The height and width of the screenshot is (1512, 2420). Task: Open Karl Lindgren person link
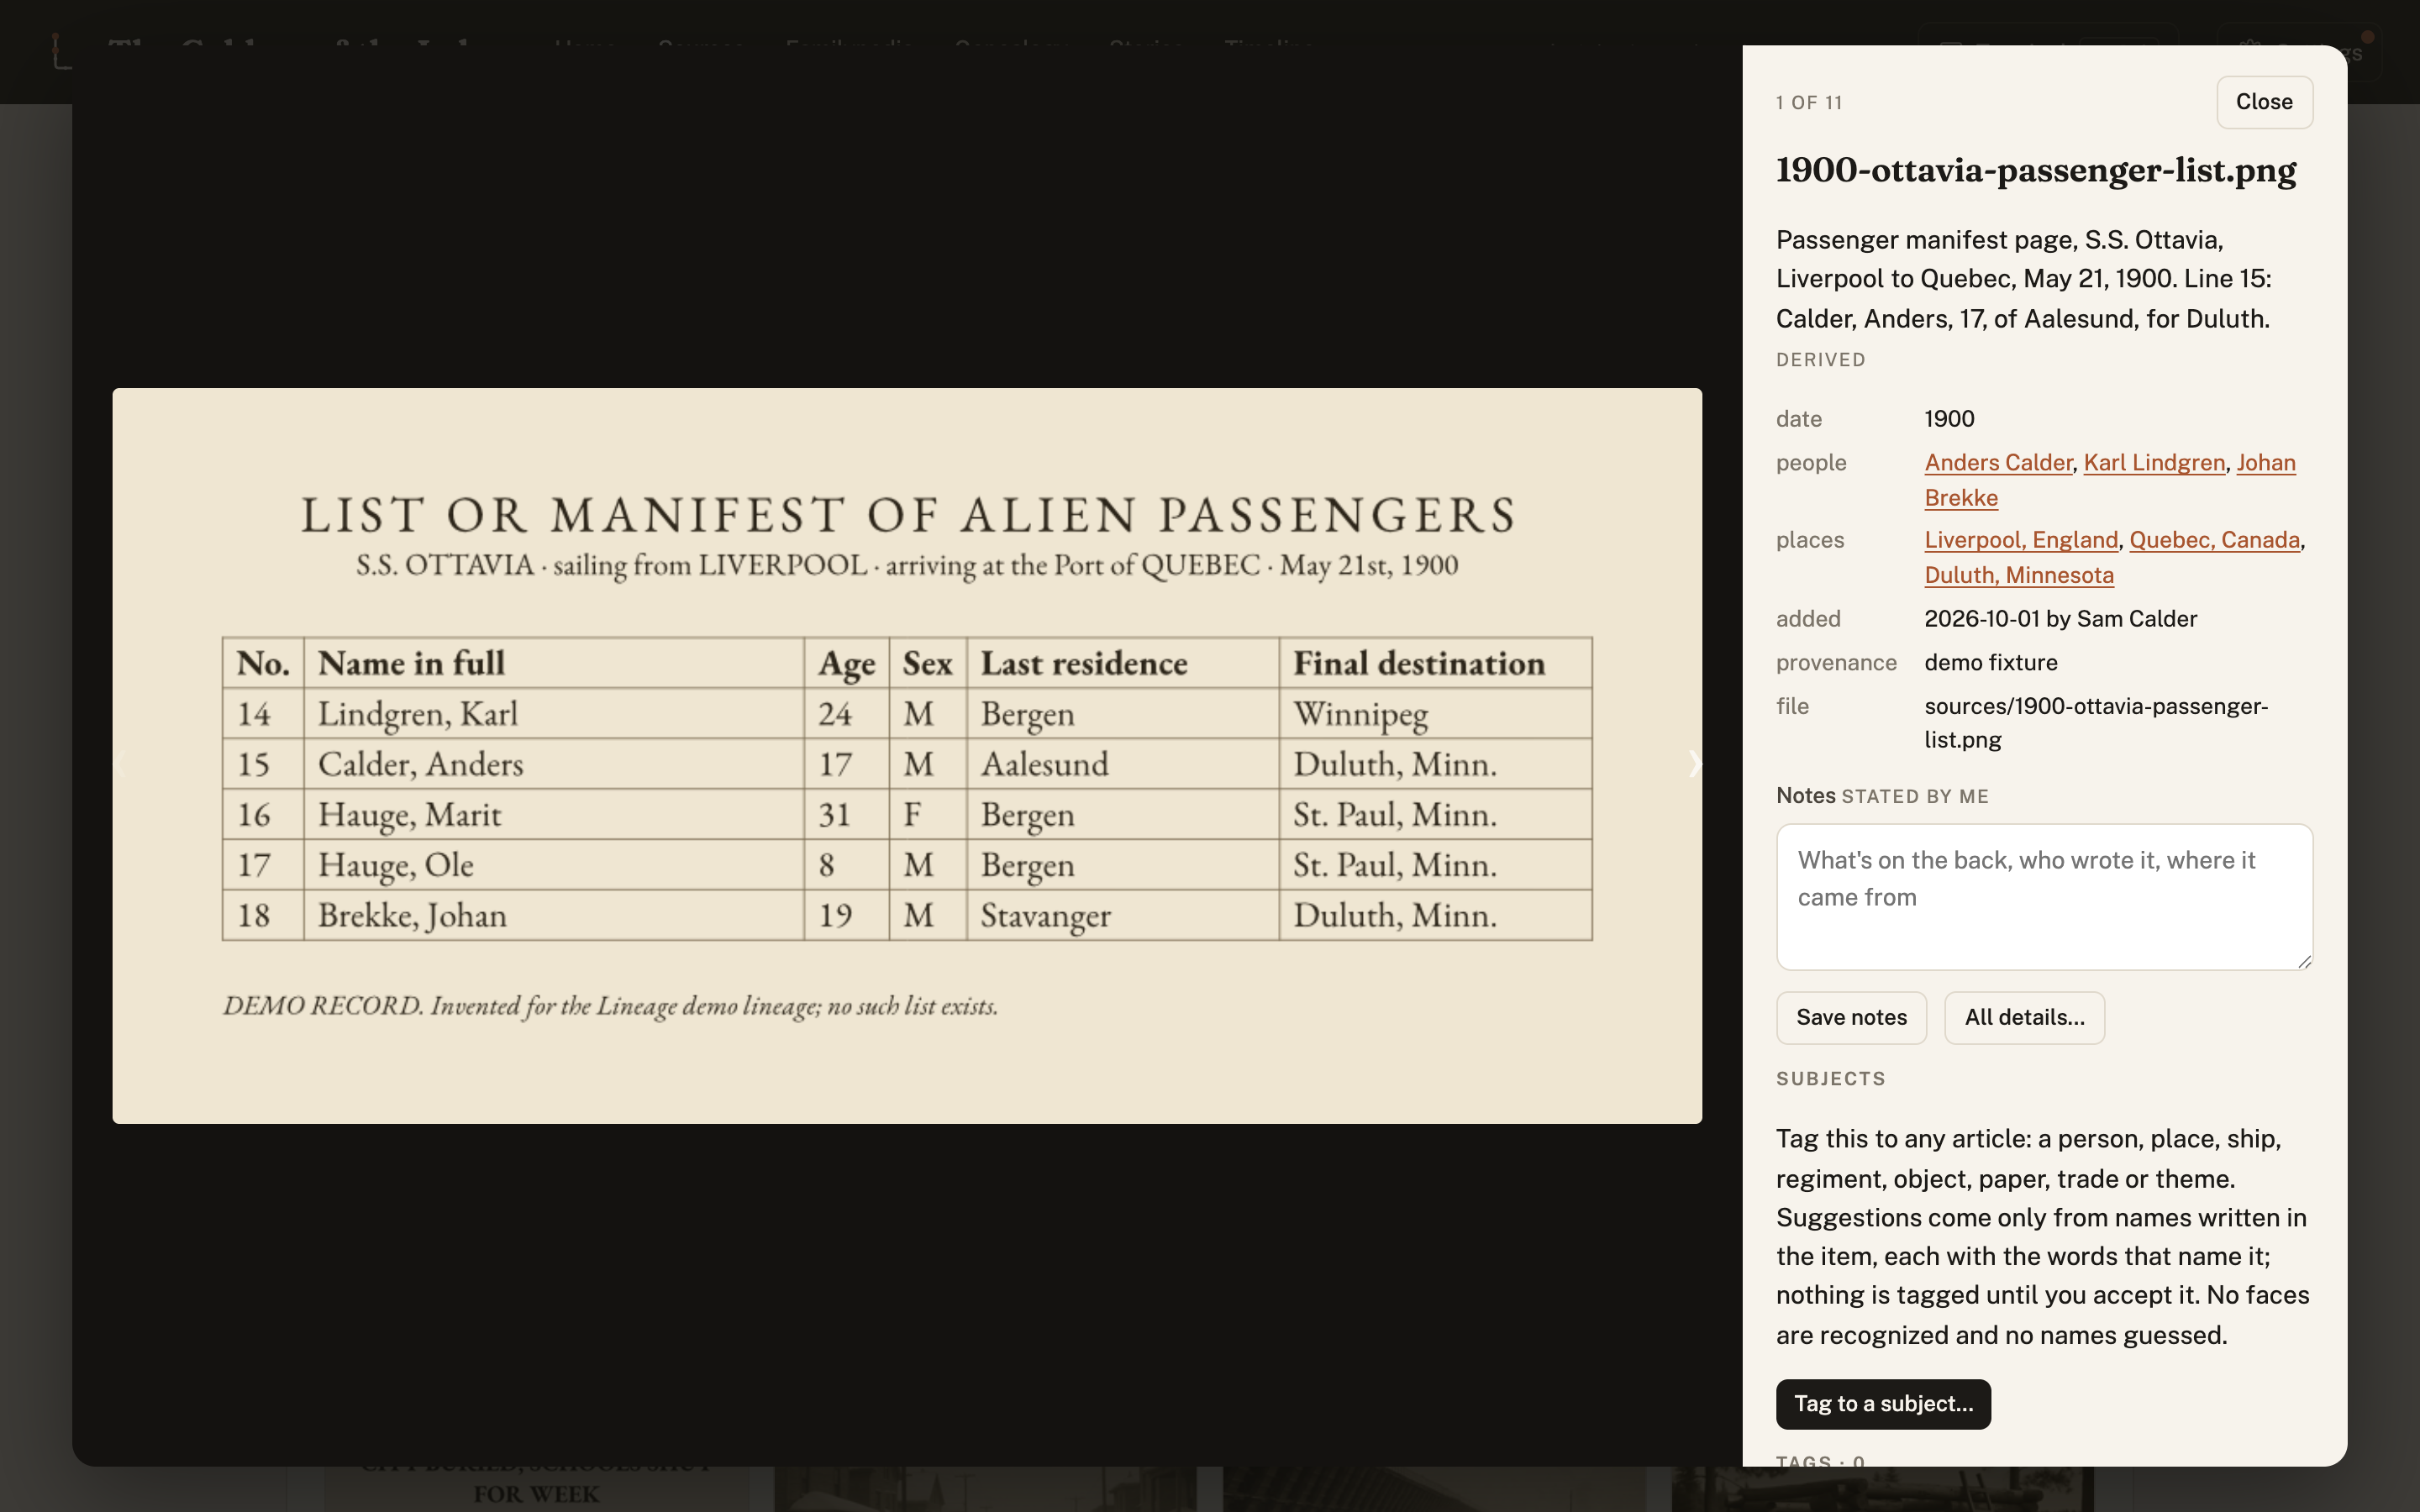click(x=2154, y=463)
